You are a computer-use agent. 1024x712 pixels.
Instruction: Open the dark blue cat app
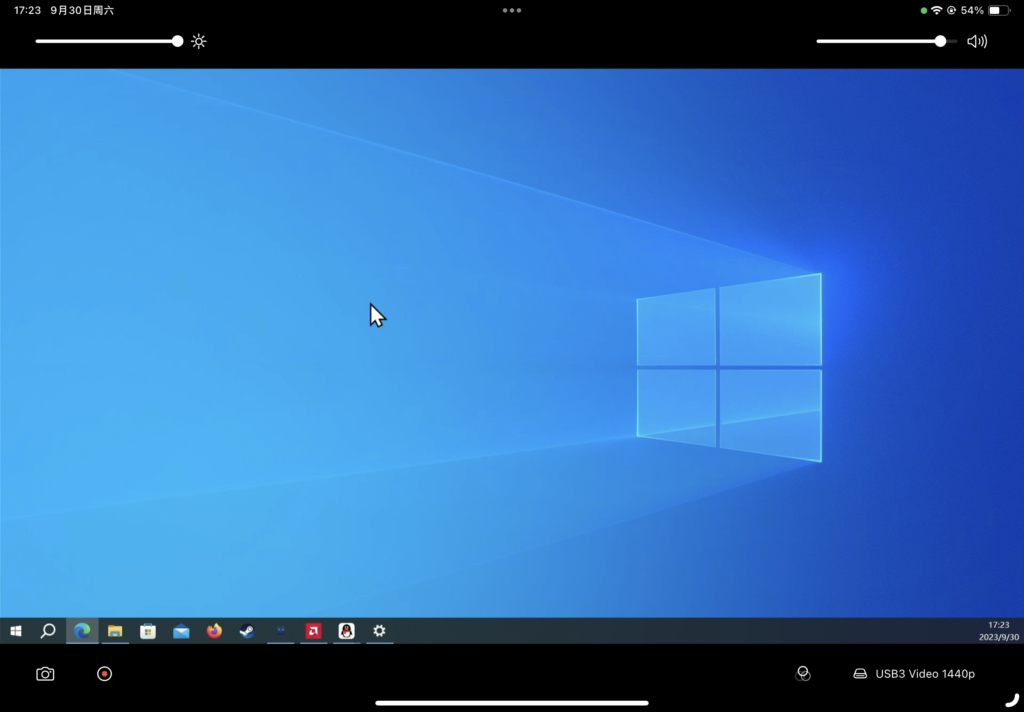click(281, 631)
